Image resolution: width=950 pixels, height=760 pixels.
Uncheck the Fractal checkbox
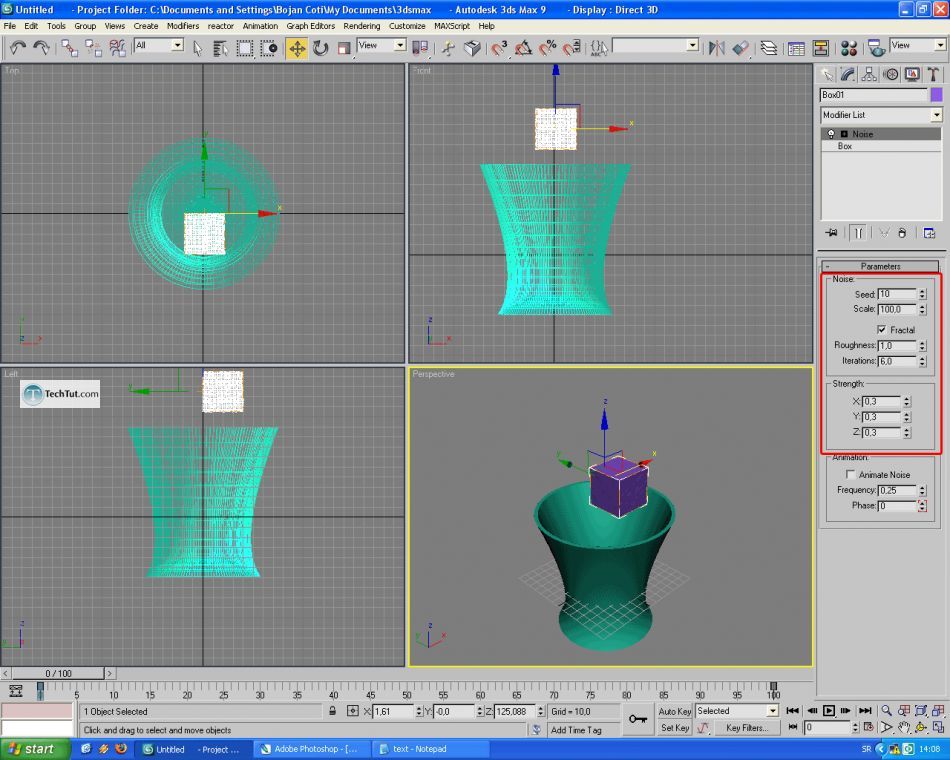click(881, 329)
